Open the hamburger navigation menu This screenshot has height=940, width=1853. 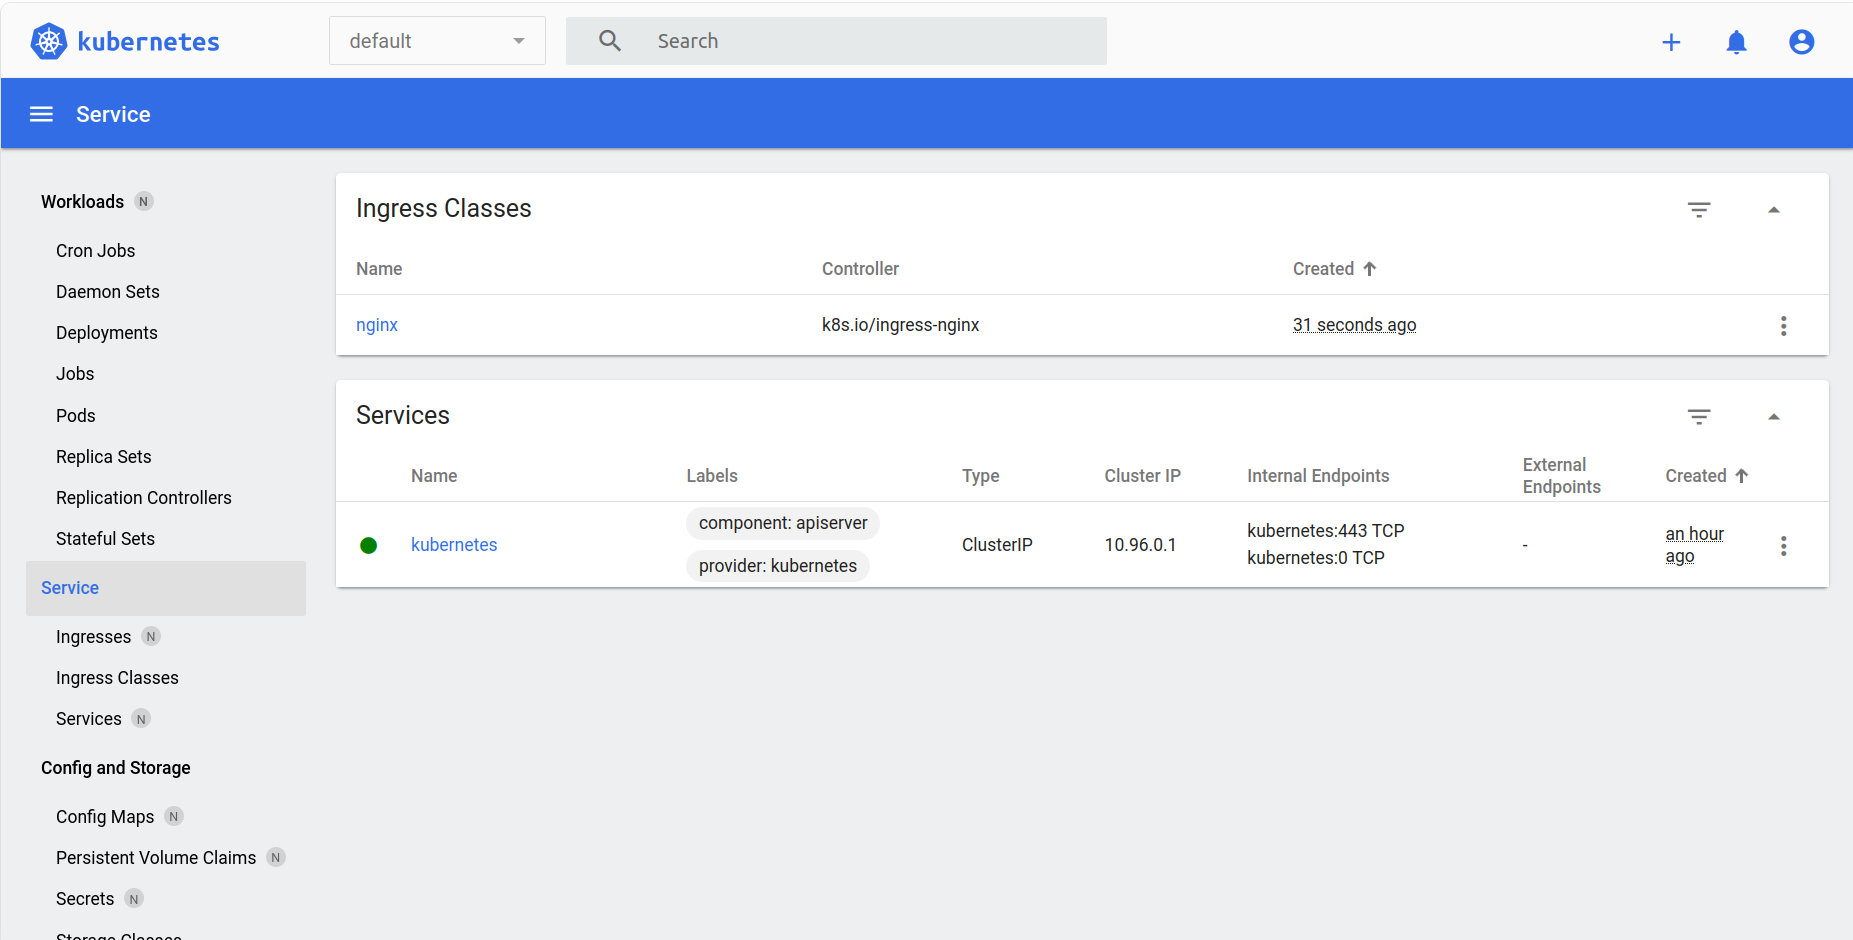point(41,114)
